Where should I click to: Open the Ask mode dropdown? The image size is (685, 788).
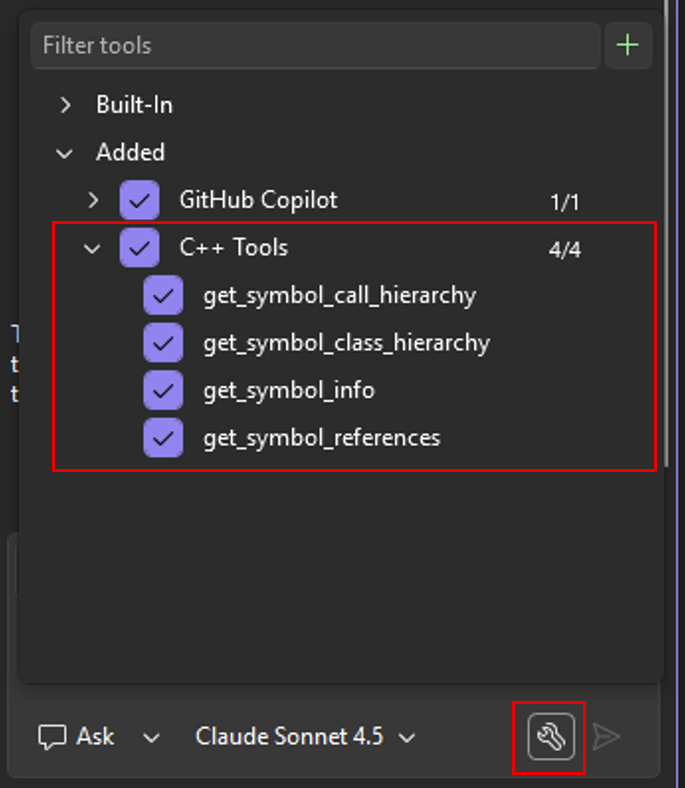pyautogui.click(x=151, y=738)
